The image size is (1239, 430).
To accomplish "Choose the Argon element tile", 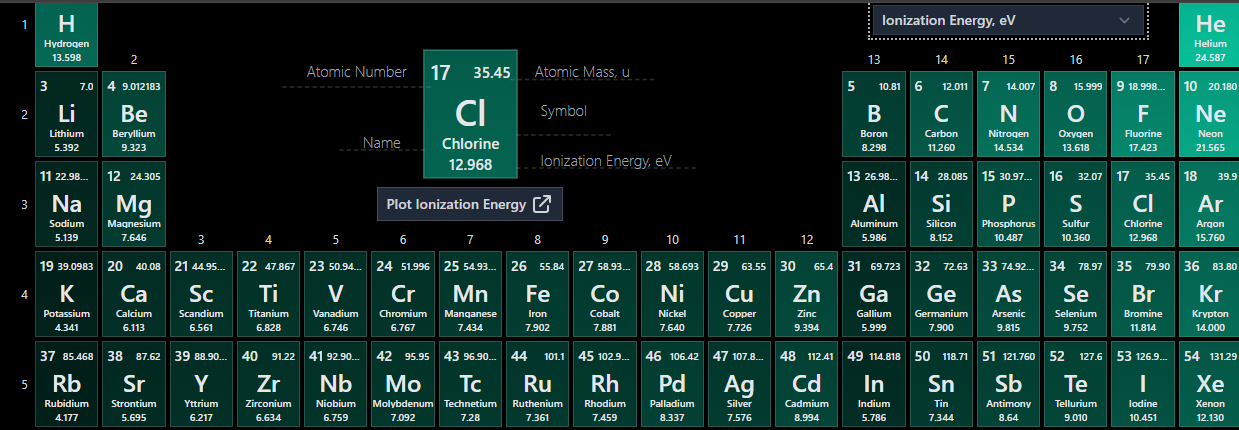I will (x=1210, y=205).
